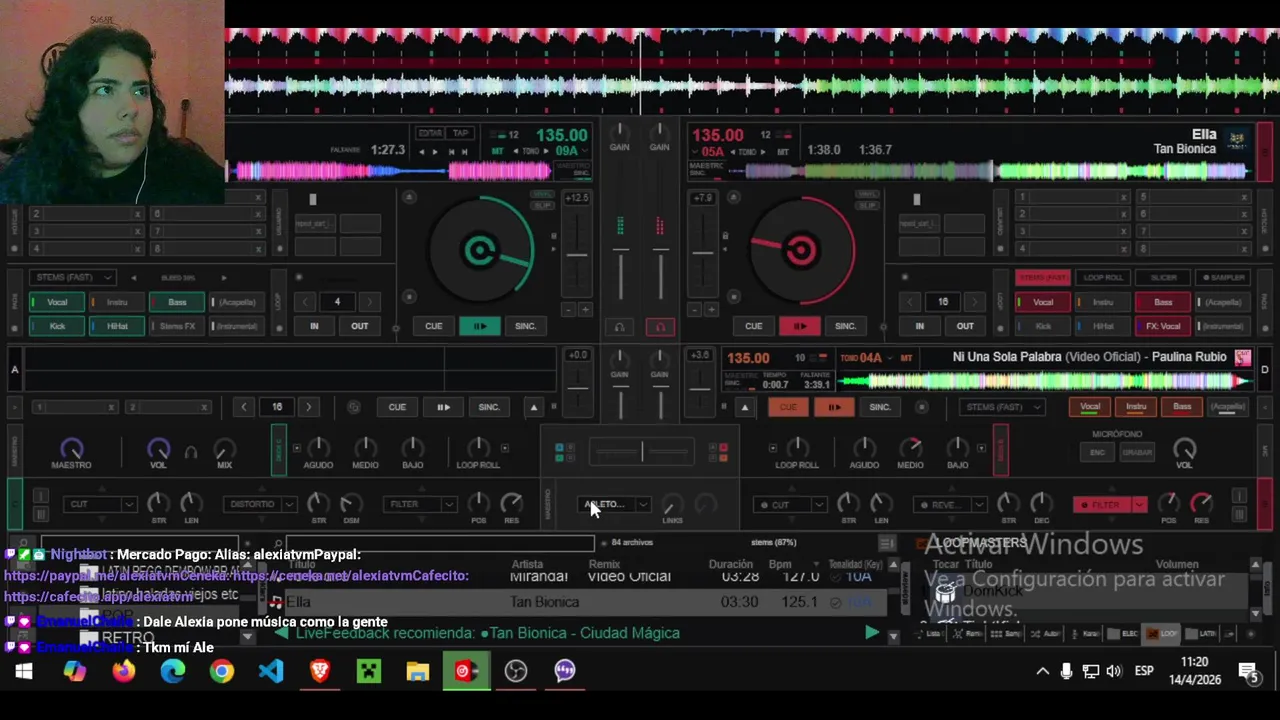The width and height of the screenshot is (1280, 720).
Task: Open red FILTER effect dropdown arrow
Action: pos(1138,504)
